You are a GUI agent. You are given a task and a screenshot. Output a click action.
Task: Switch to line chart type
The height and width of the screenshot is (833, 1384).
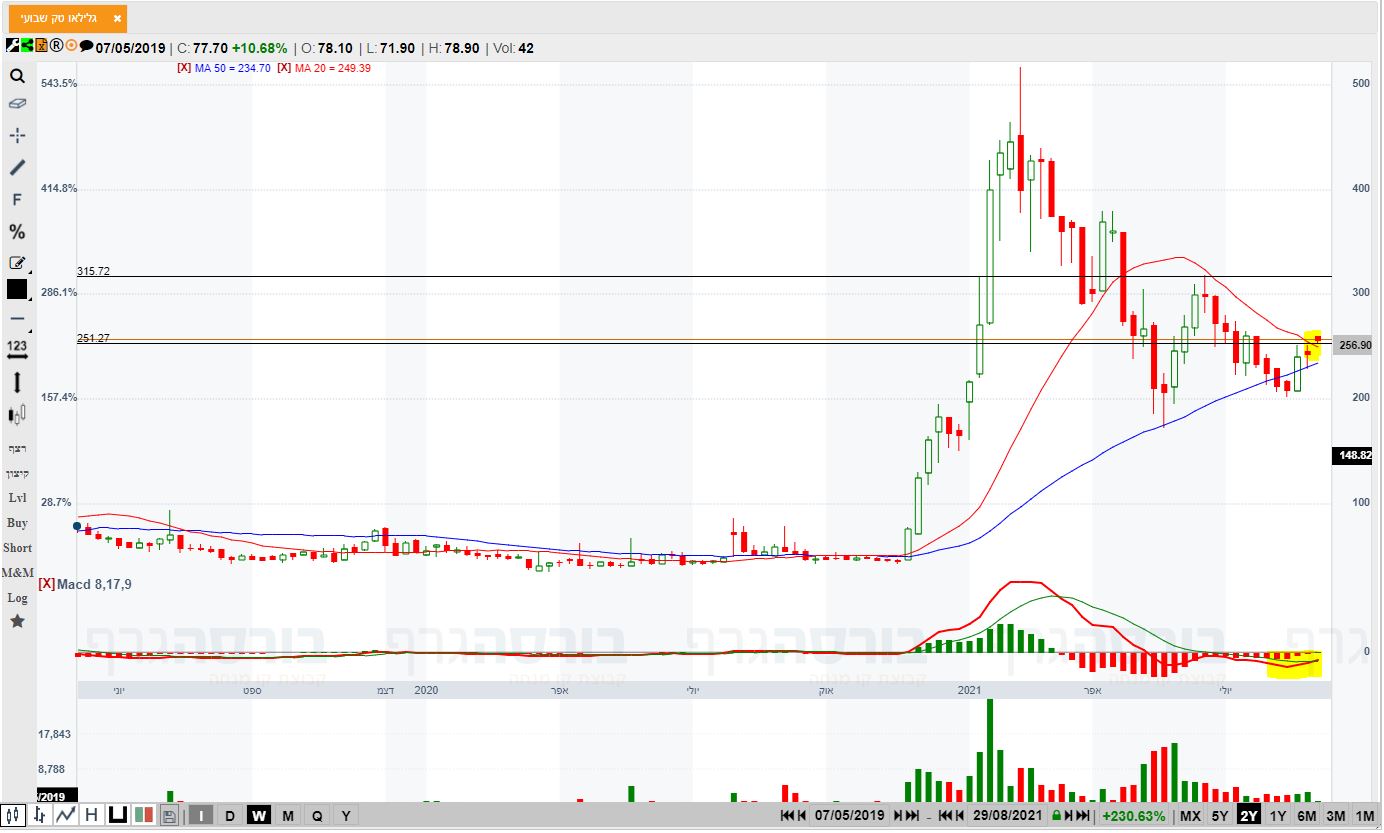pyautogui.click(x=66, y=815)
